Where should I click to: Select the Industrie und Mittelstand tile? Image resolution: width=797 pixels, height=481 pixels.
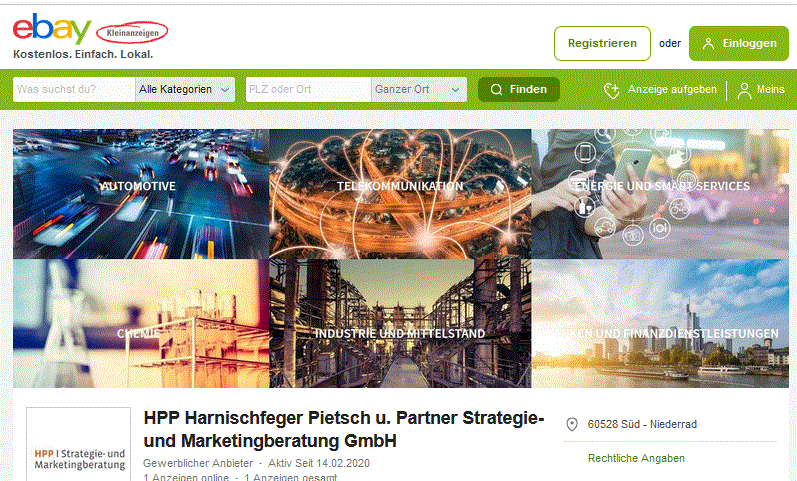400,323
